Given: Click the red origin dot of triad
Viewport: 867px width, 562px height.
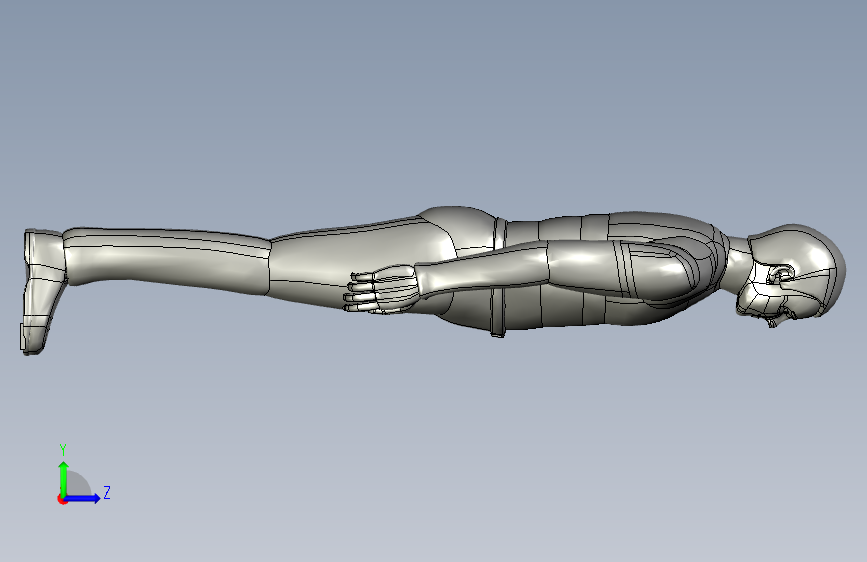Looking at the screenshot, I should tap(62, 499).
